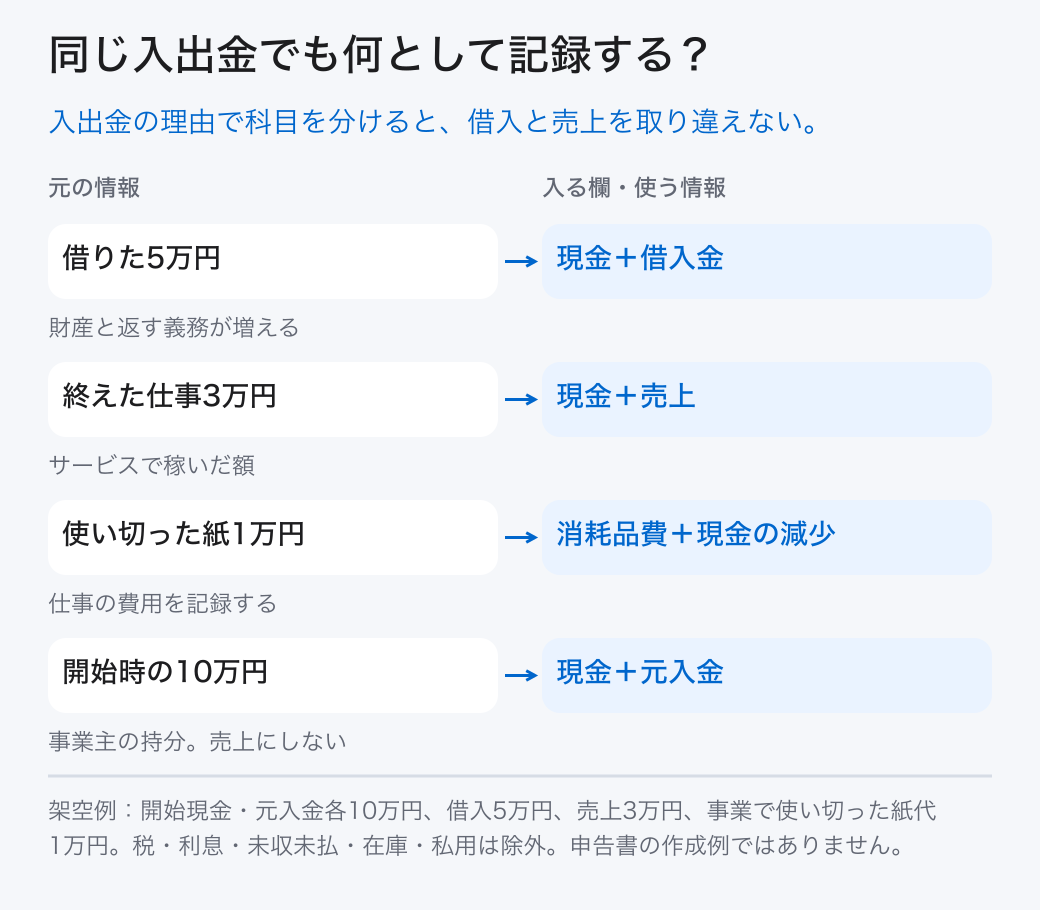The image size is (1040, 910).
Task: Select the card 借りた5万円
Action: (x=273, y=261)
